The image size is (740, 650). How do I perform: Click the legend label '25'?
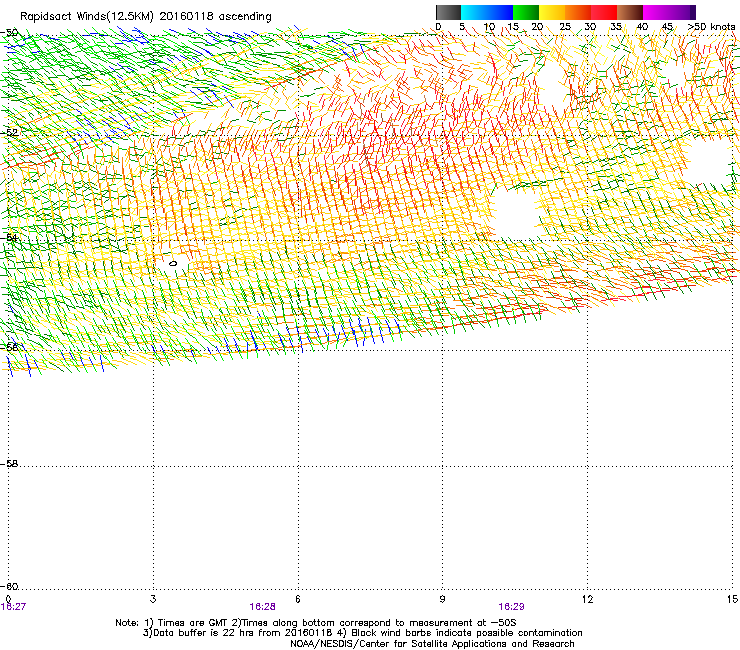tap(565, 26)
